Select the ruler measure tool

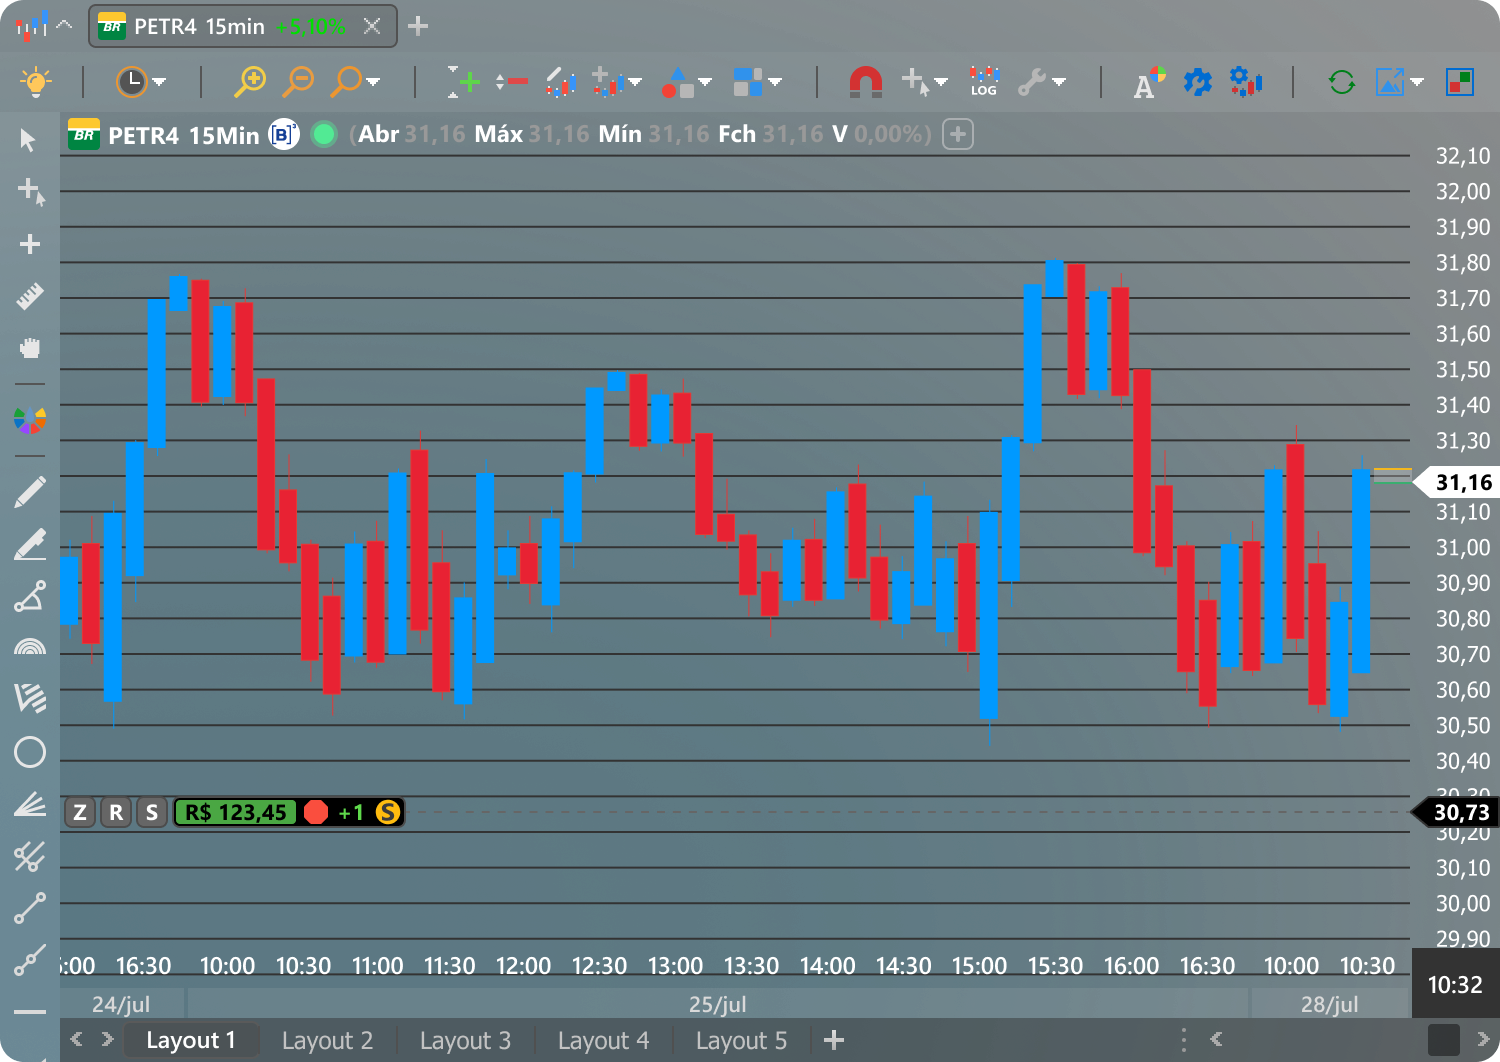30,296
